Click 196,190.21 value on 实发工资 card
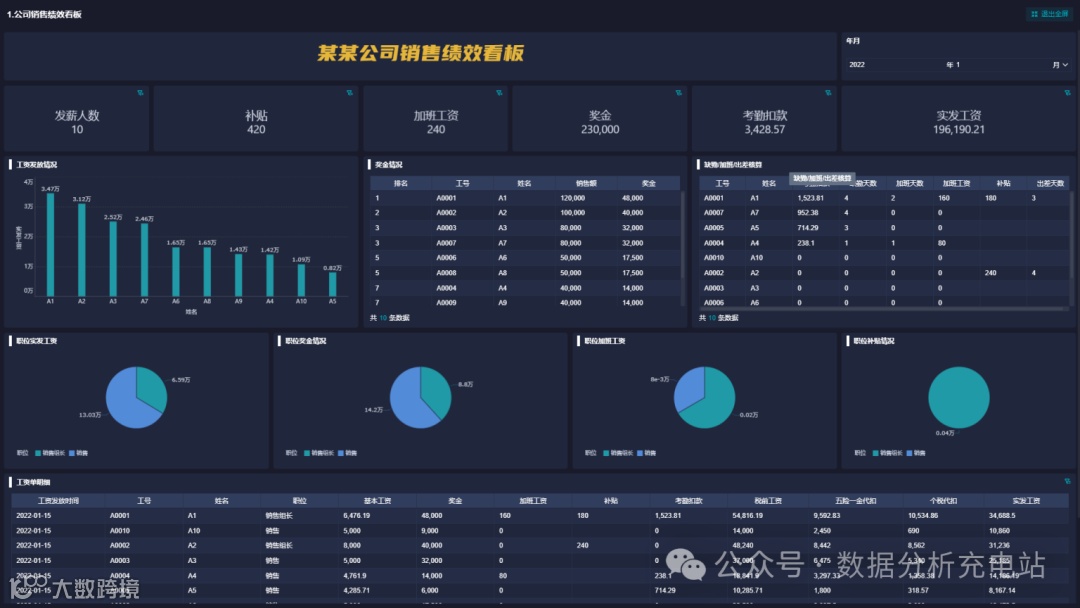Image resolution: width=1080 pixels, height=608 pixels. coord(959,129)
